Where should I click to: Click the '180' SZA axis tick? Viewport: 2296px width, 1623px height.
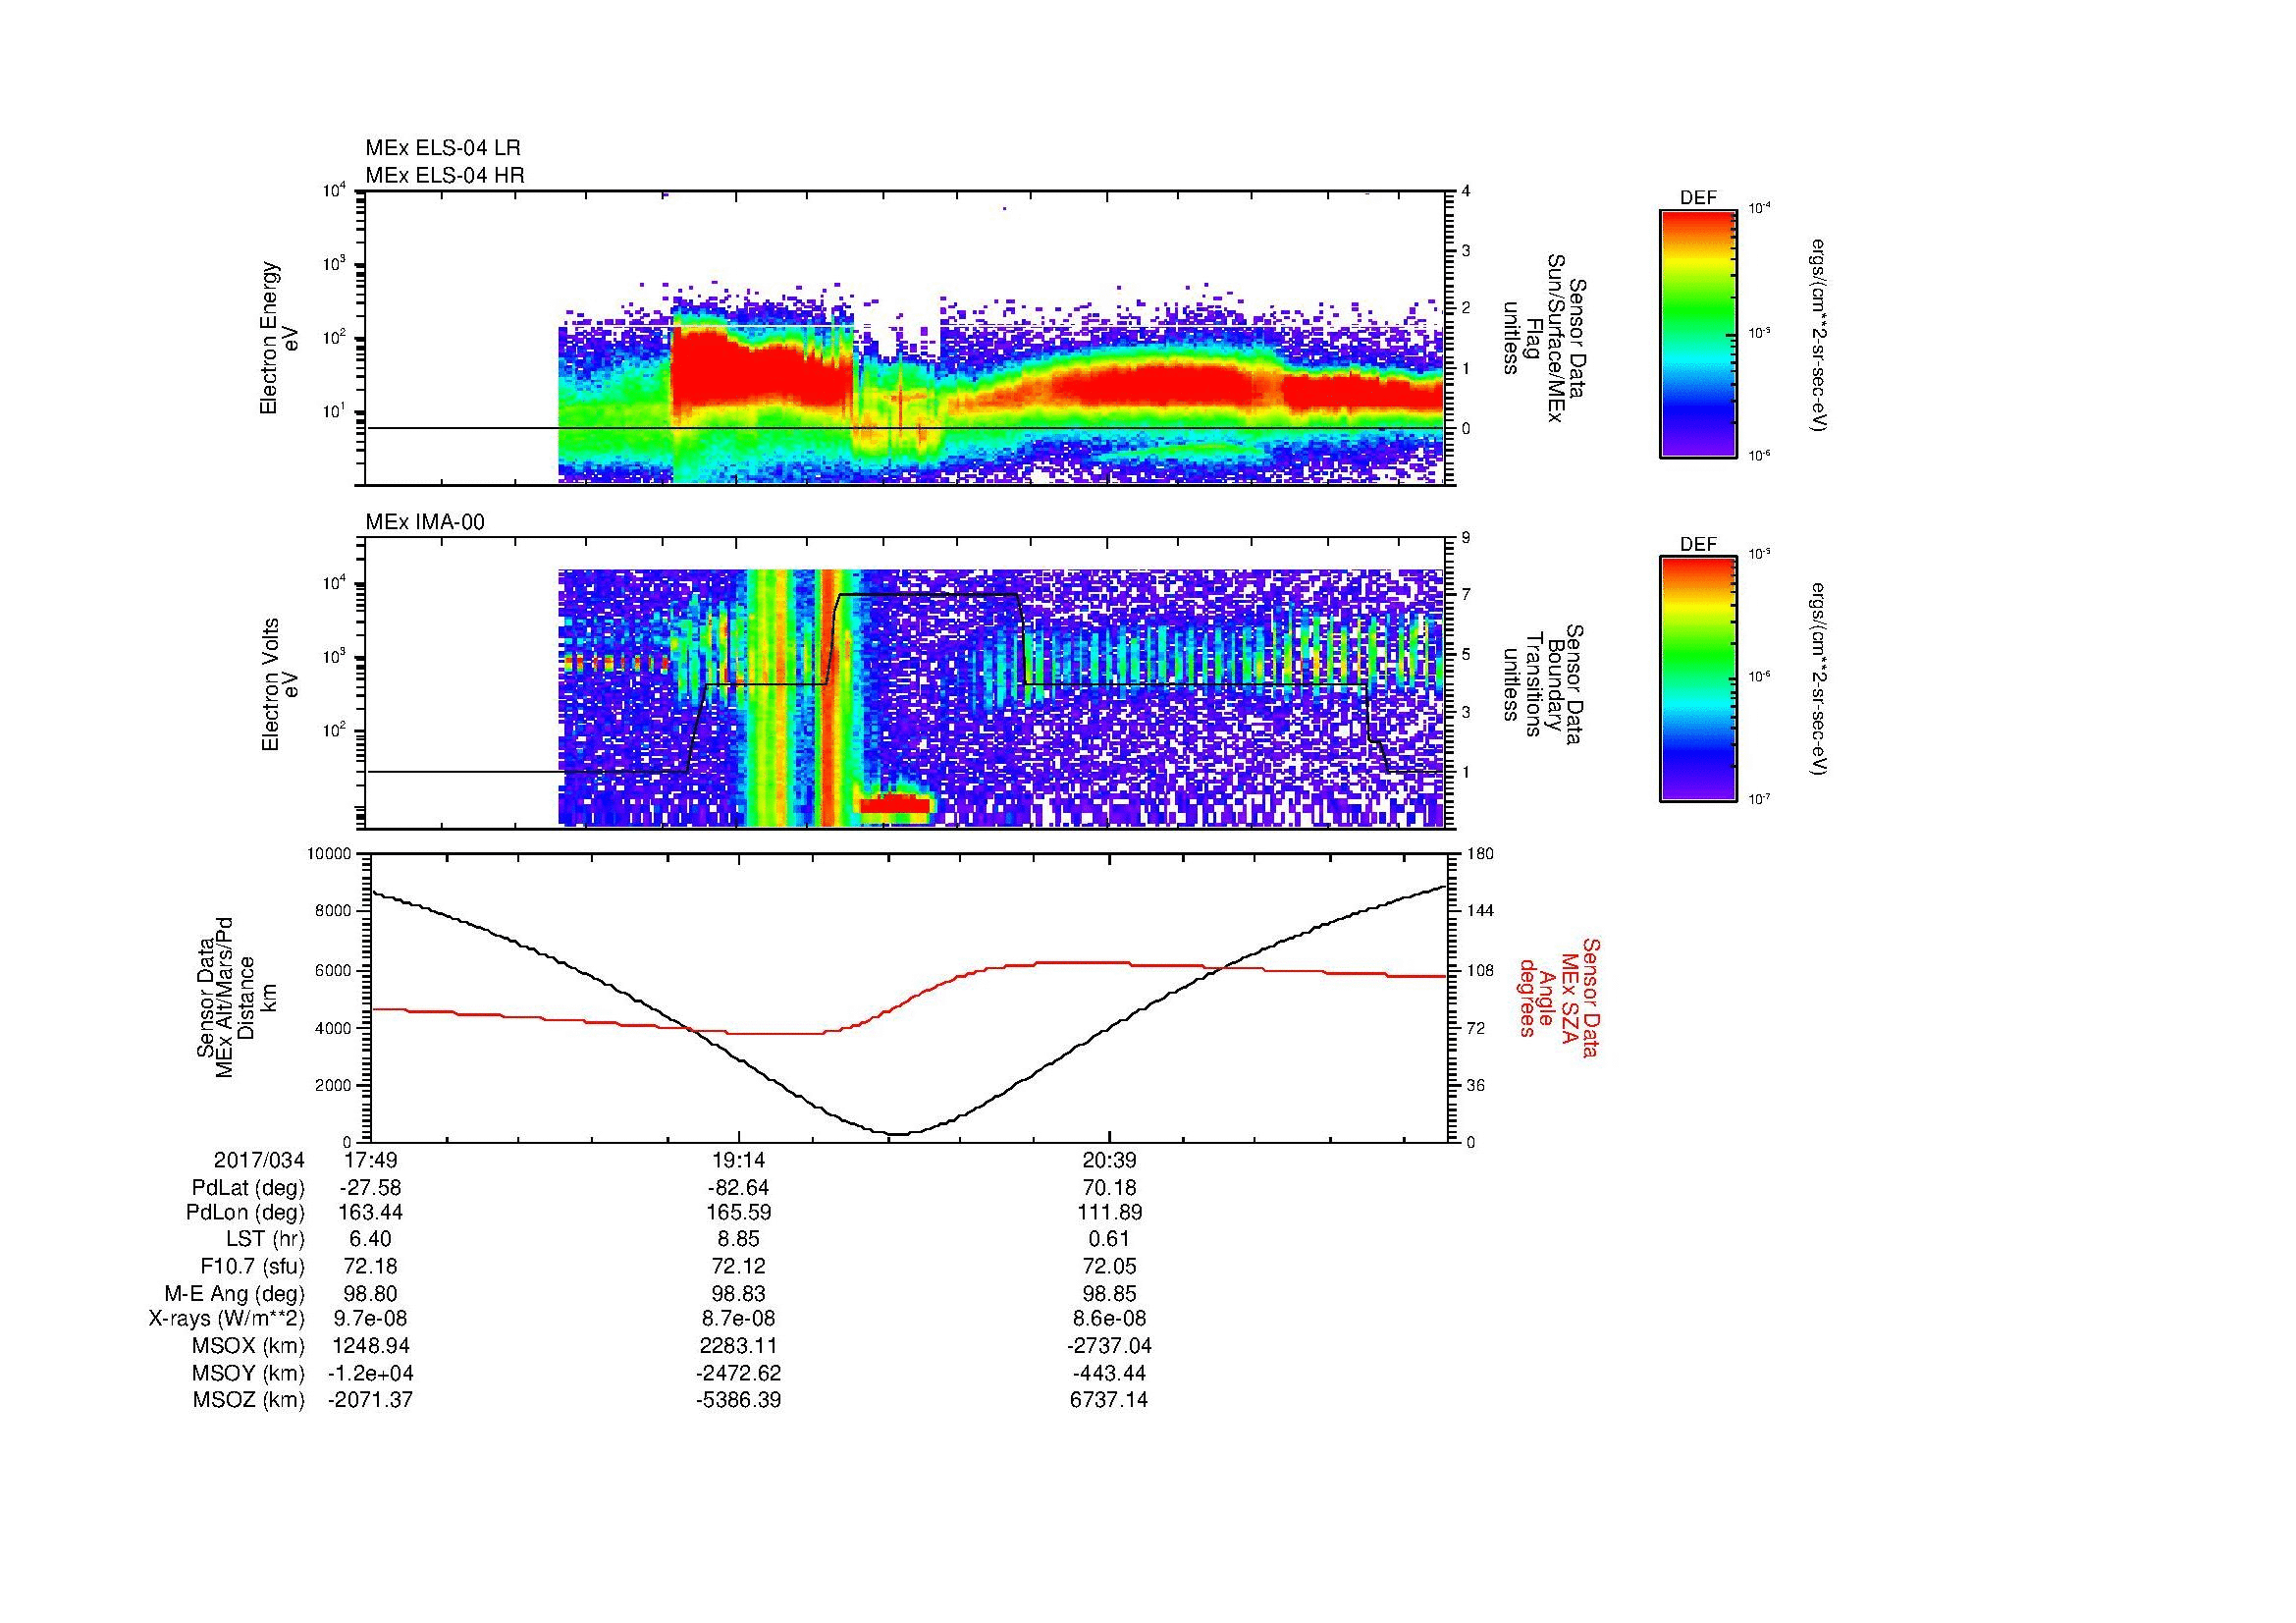coord(1478,853)
